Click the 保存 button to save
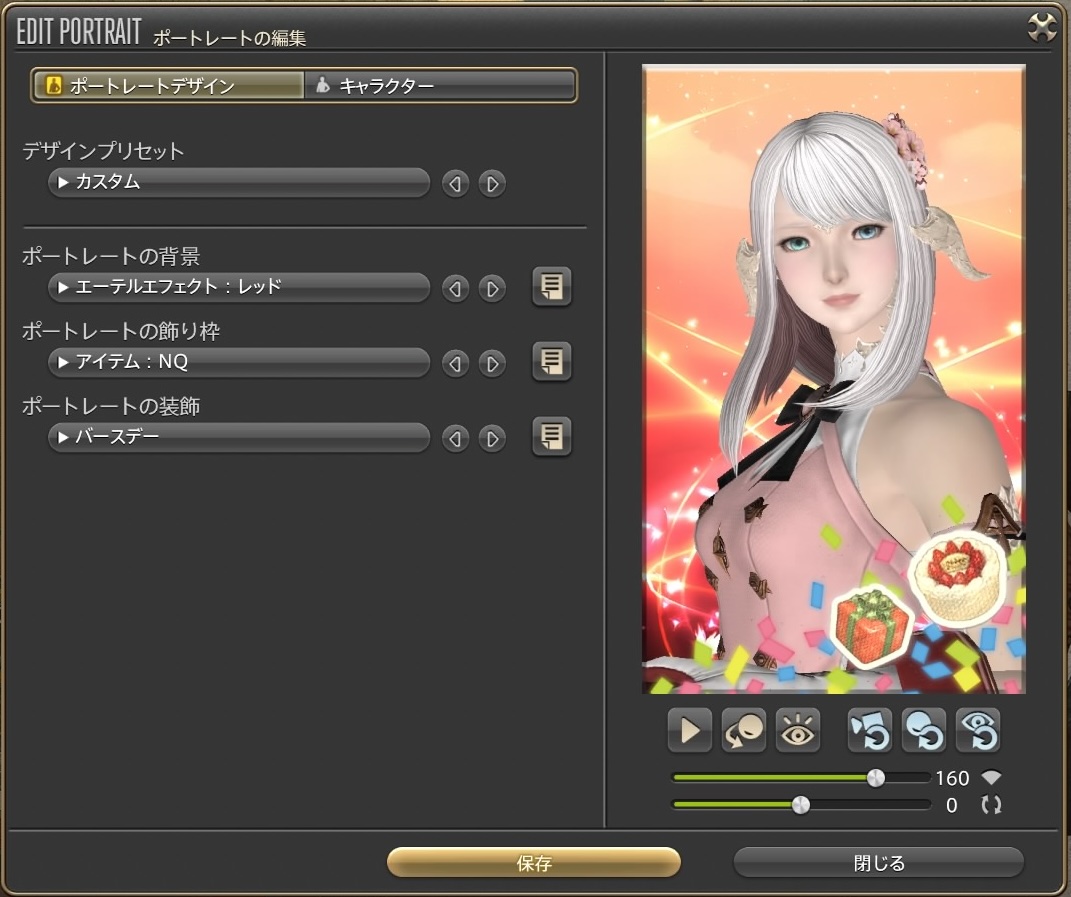Viewport: 1071px width, 897px height. [534, 863]
